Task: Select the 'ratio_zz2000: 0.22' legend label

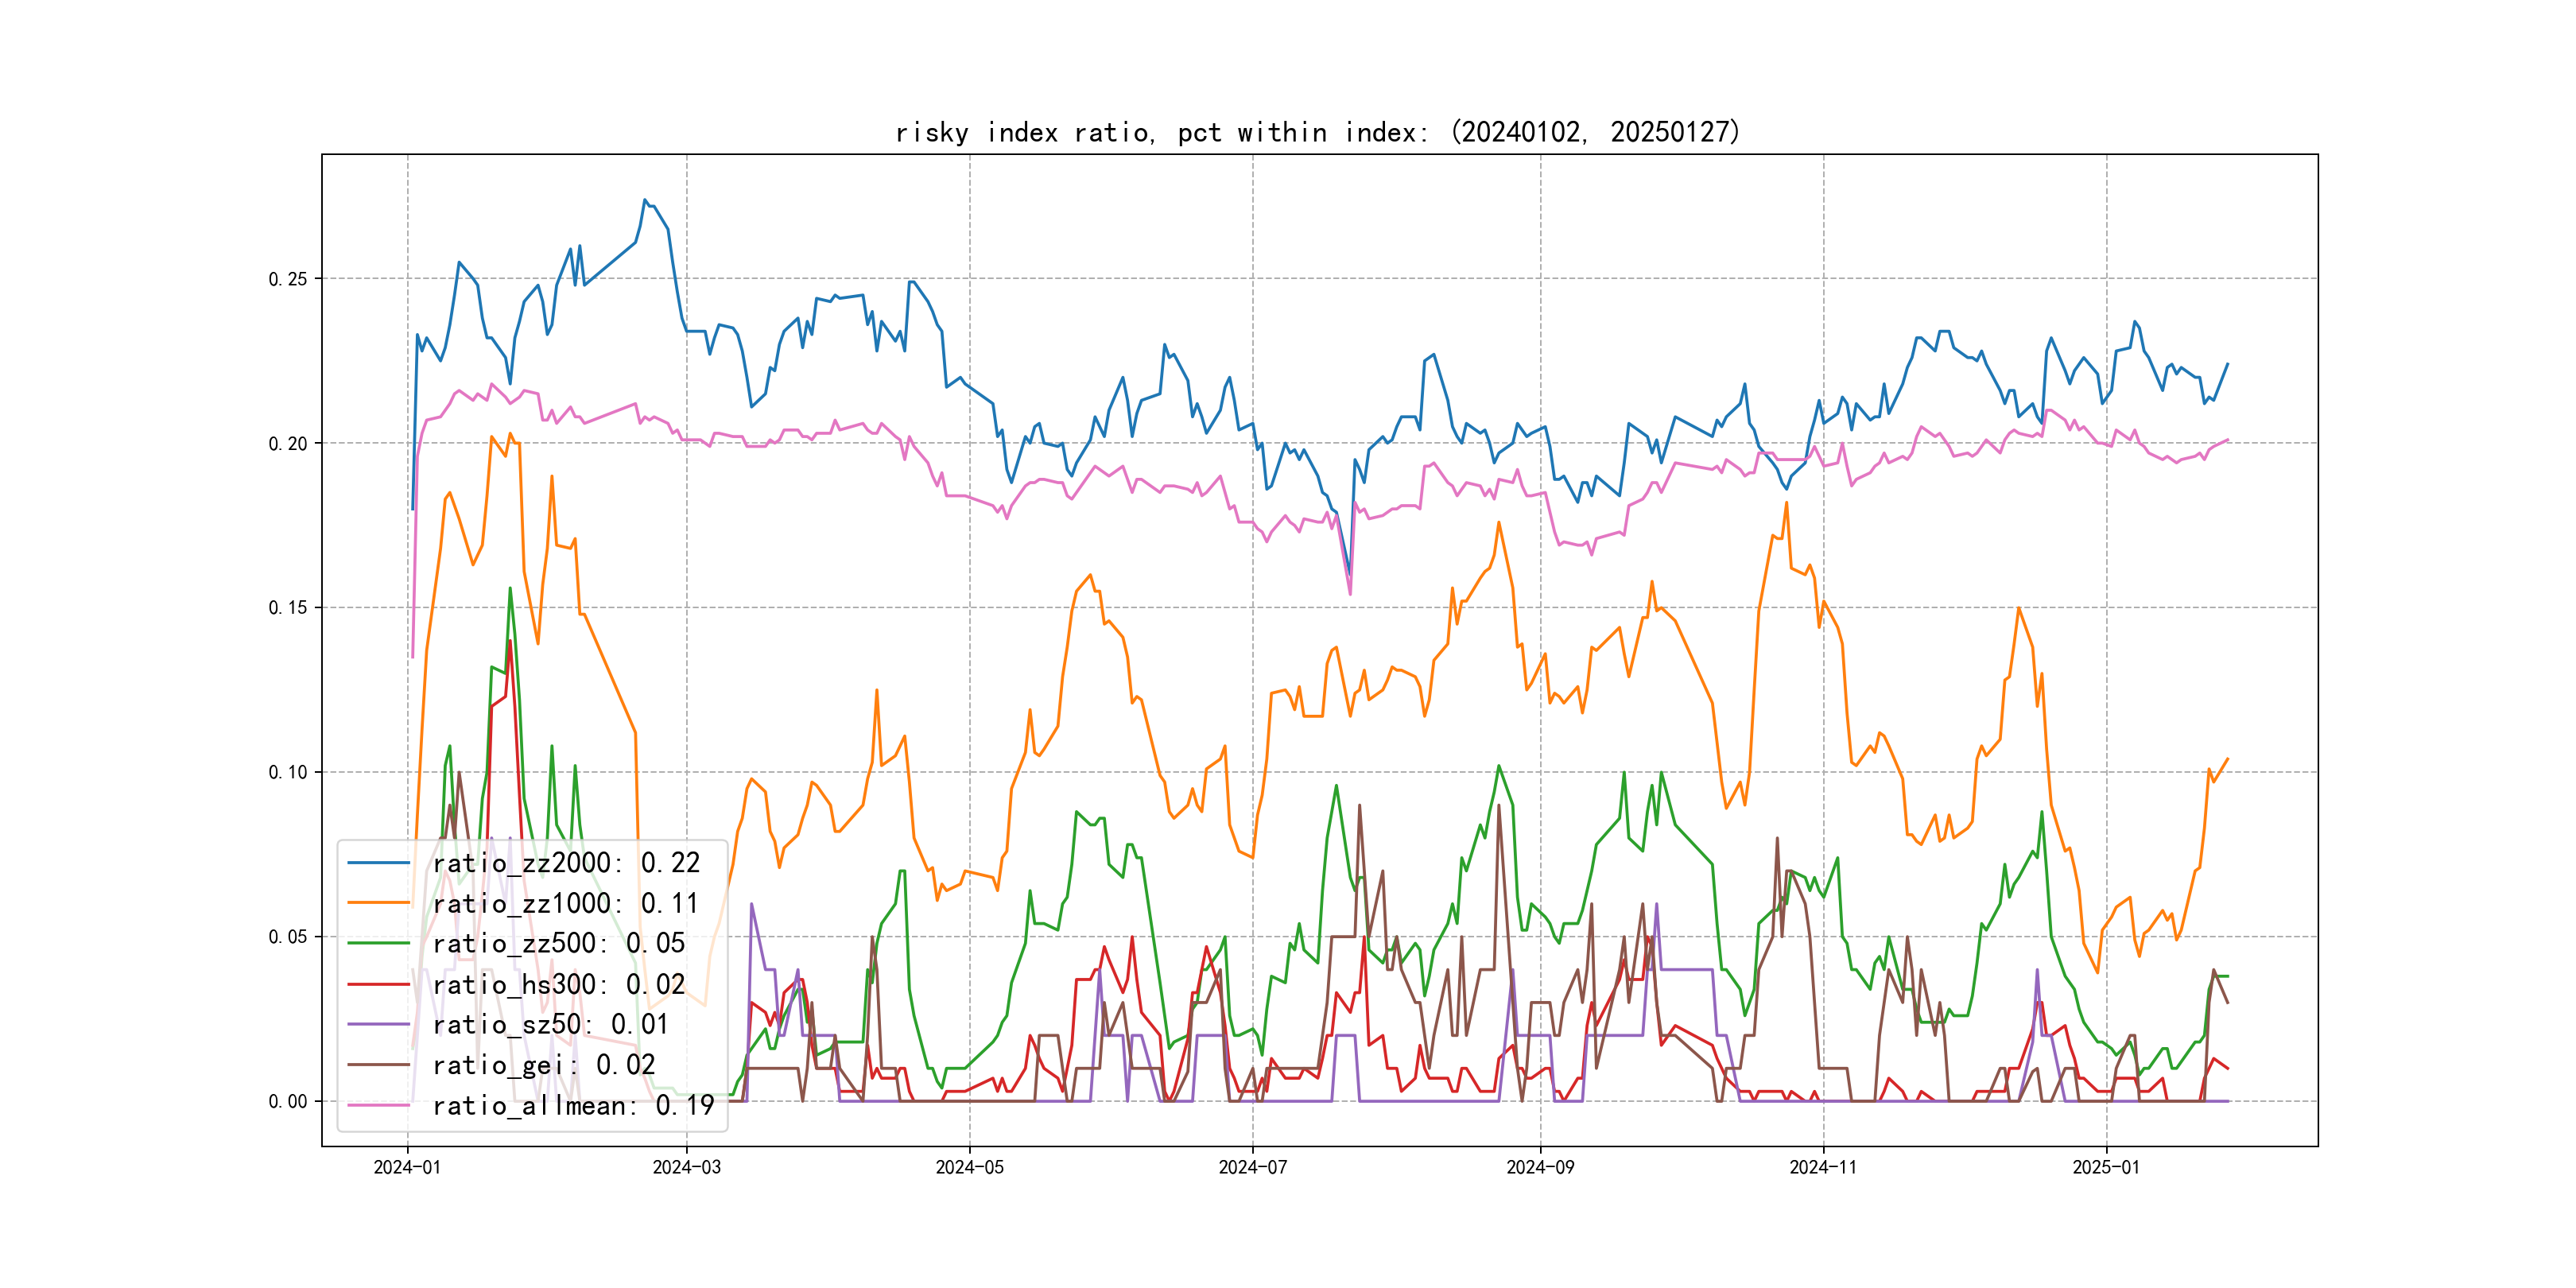Action: tap(566, 862)
